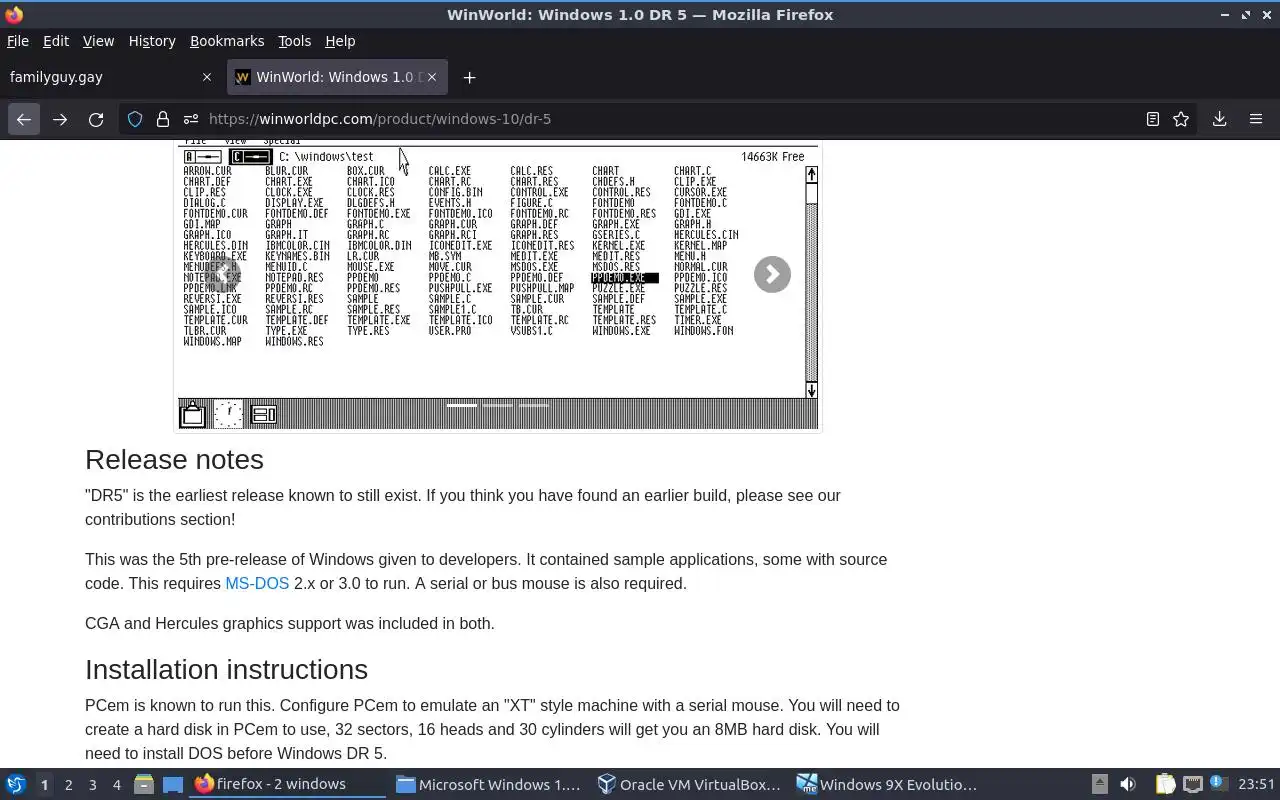The image size is (1280, 800).
Task: Switch to virtual desktop 3
Action: (92, 785)
